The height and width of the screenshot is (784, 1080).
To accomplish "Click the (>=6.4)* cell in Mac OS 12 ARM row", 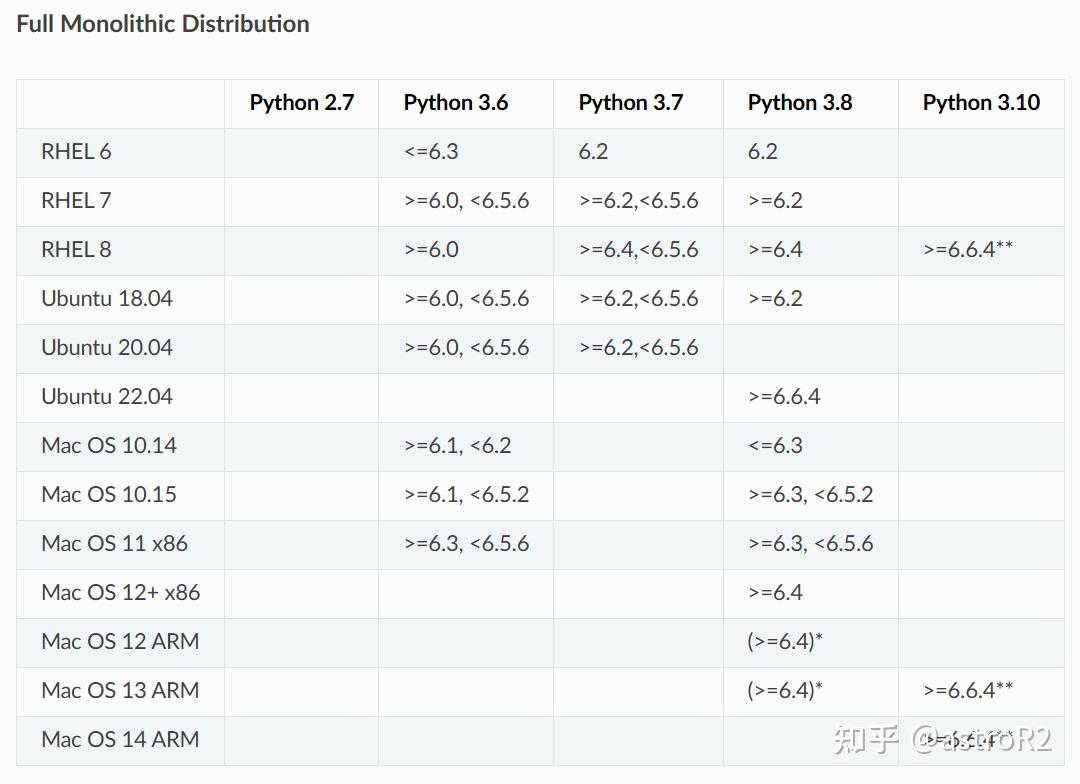I will [784, 642].
